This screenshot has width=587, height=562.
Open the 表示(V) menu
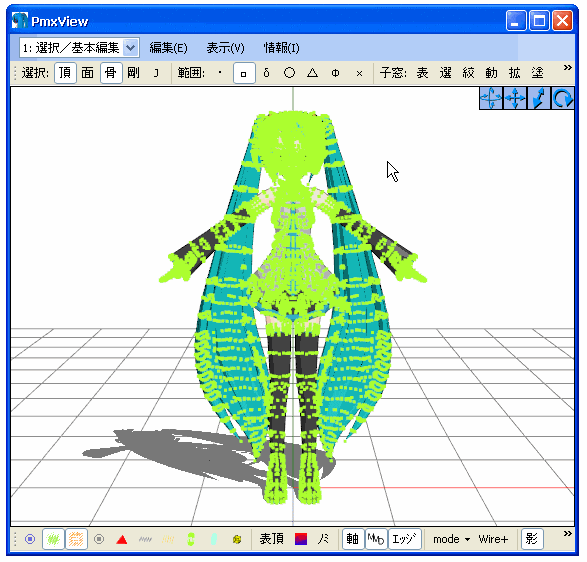(x=225, y=48)
